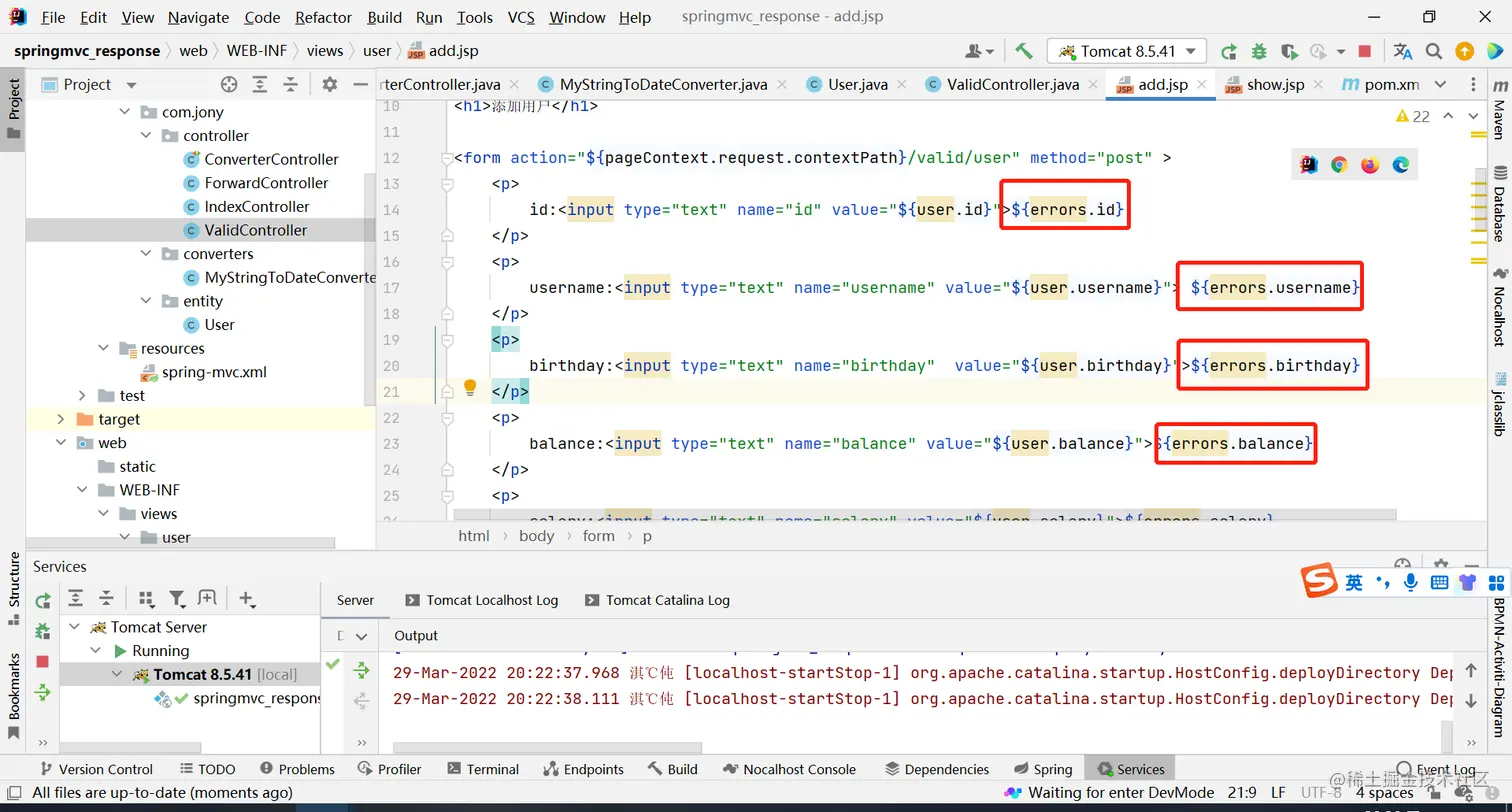1512x812 pixels.
Task: Expand all nodes in Services toolbar
Action: 75,598
